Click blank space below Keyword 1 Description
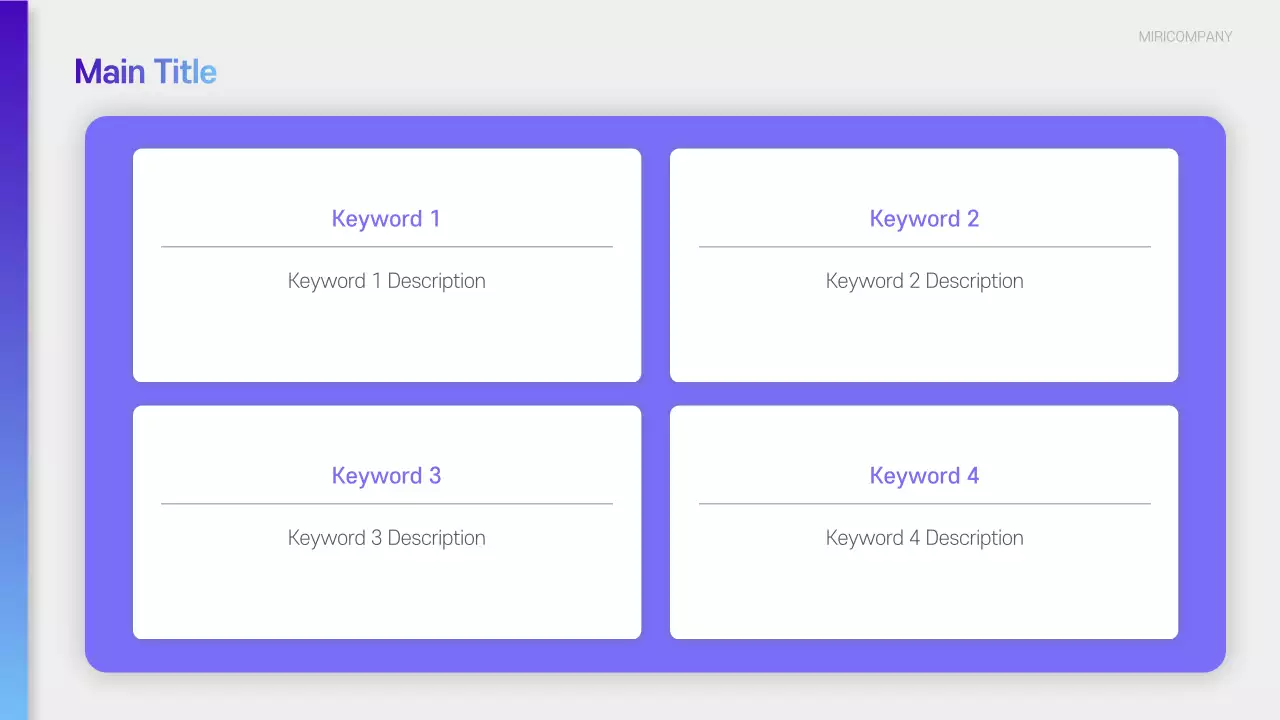Image resolution: width=1280 pixels, height=720 pixels. point(386,340)
